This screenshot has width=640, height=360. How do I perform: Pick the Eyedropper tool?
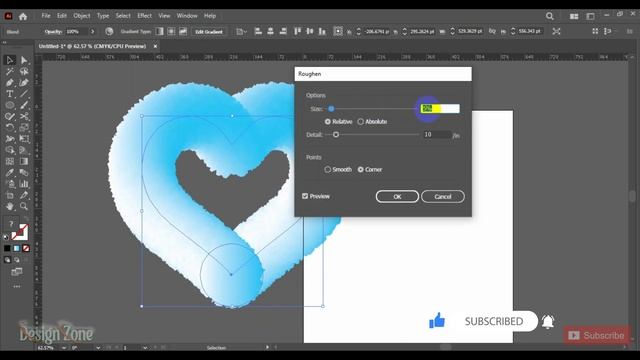[10, 173]
